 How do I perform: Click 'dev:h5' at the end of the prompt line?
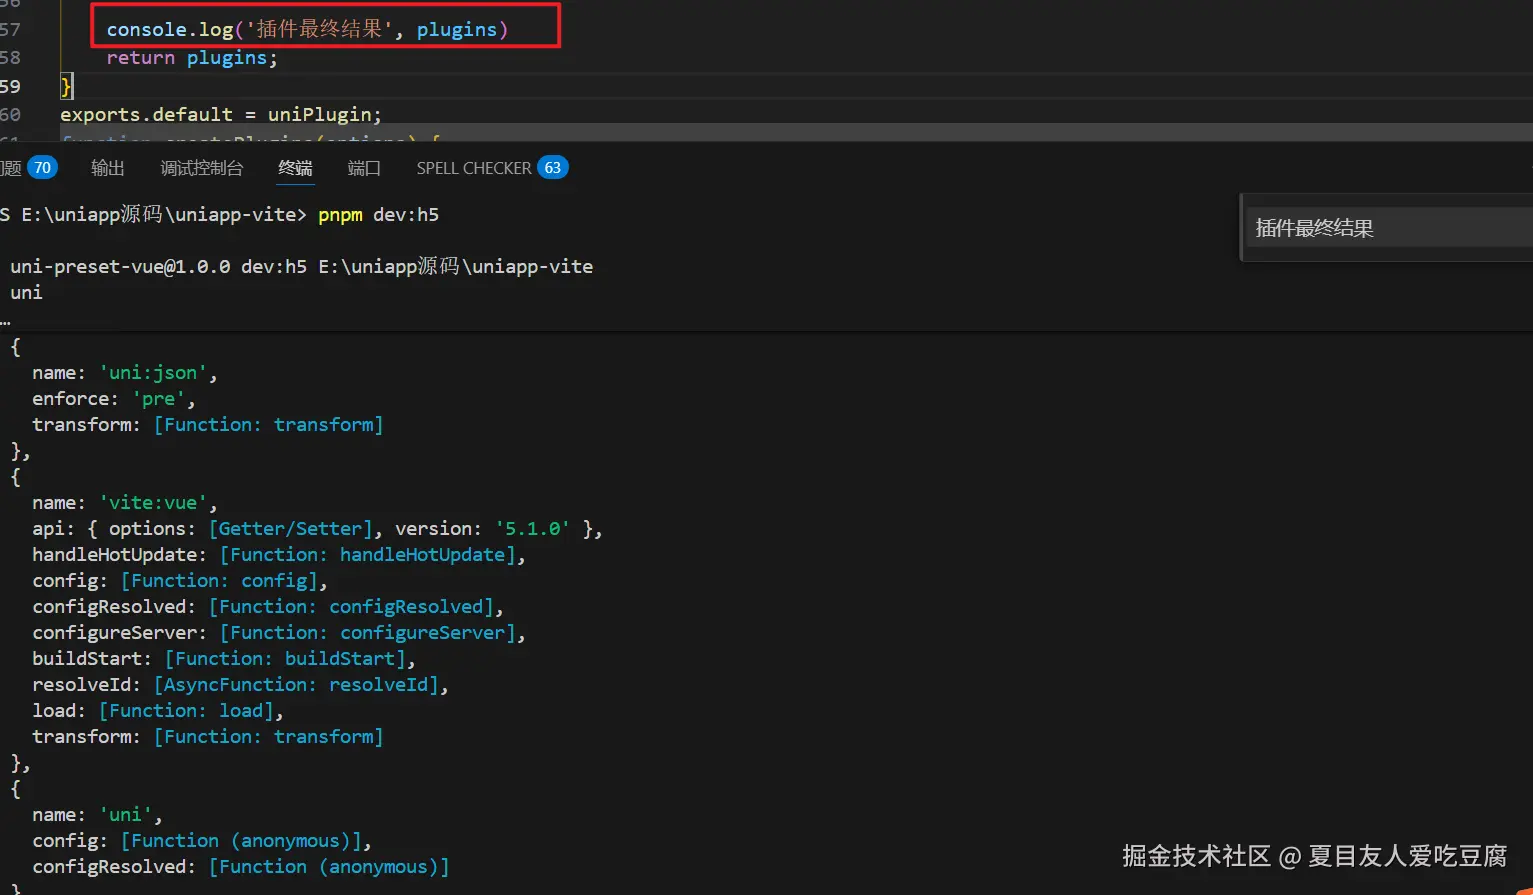[x=406, y=215]
